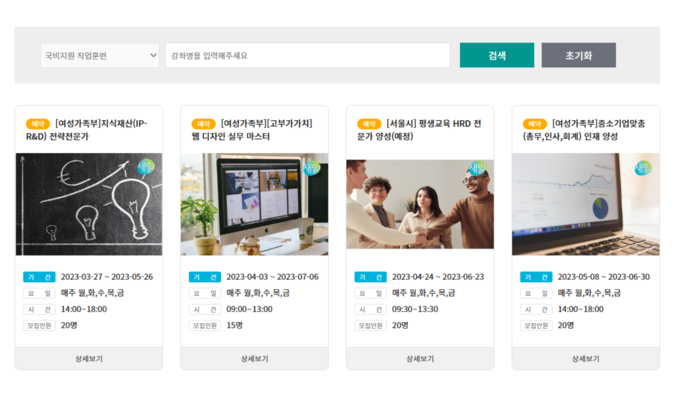Image resolution: width=699 pixels, height=394 pixels.
Task: Focus the 강좌명을 입력해주세요 search field
Action: coord(308,55)
